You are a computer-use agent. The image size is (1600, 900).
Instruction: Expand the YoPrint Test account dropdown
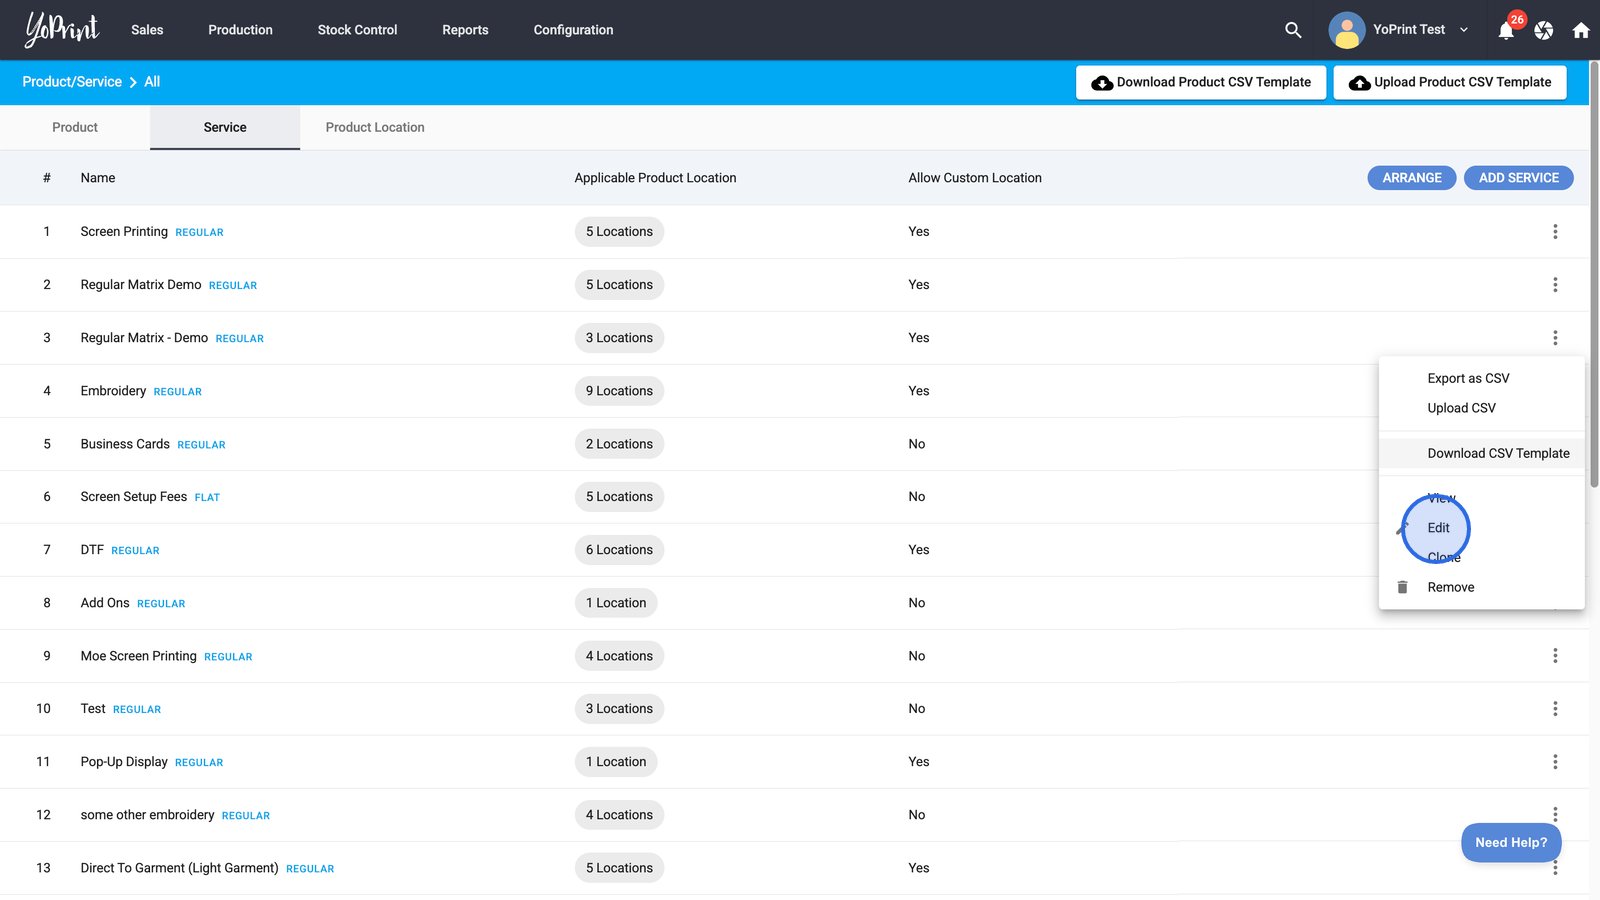[1463, 30]
